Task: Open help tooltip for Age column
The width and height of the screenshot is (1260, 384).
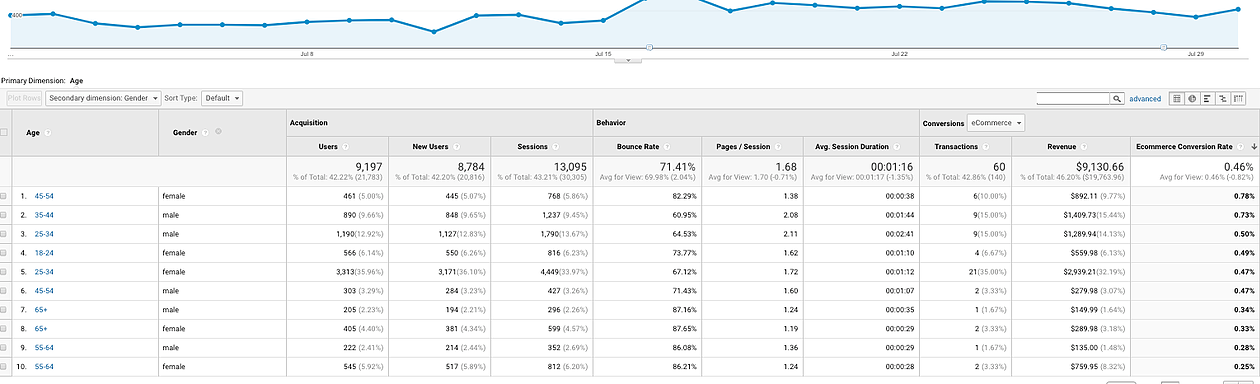Action: [48, 132]
